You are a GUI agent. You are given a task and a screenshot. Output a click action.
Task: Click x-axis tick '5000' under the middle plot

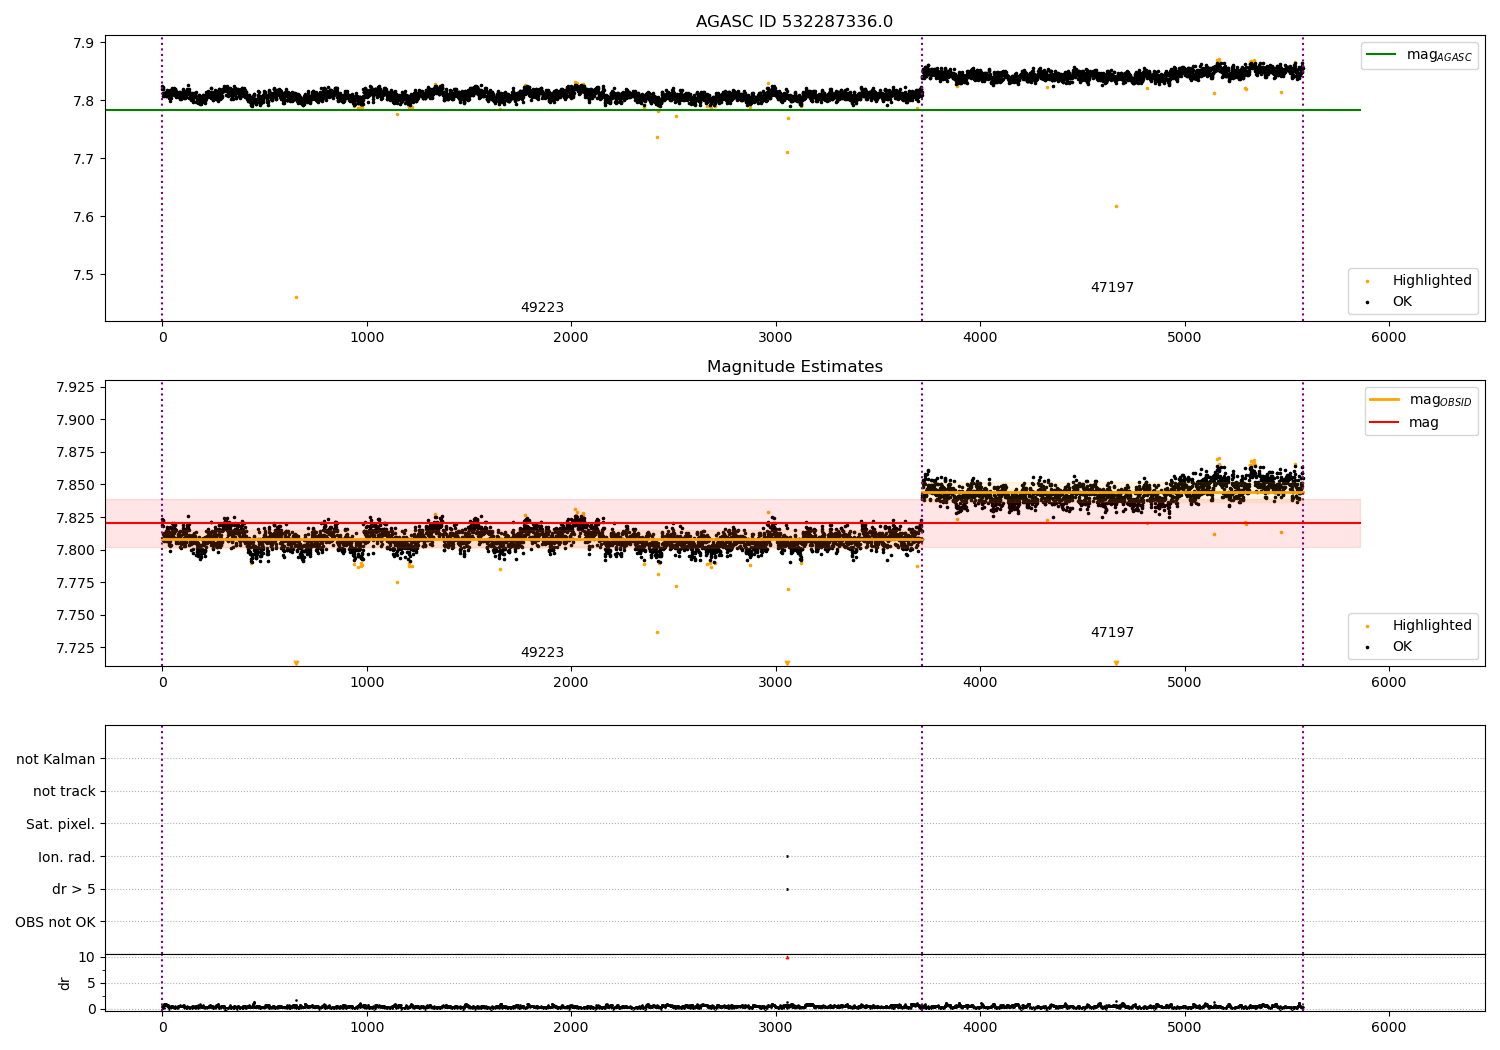(1185, 683)
